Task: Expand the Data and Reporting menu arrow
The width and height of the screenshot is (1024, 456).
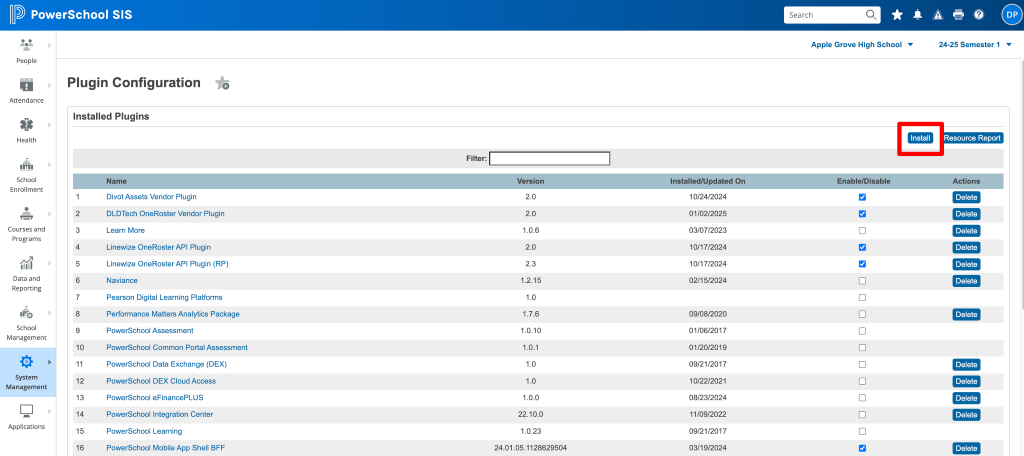Action: click(50, 263)
